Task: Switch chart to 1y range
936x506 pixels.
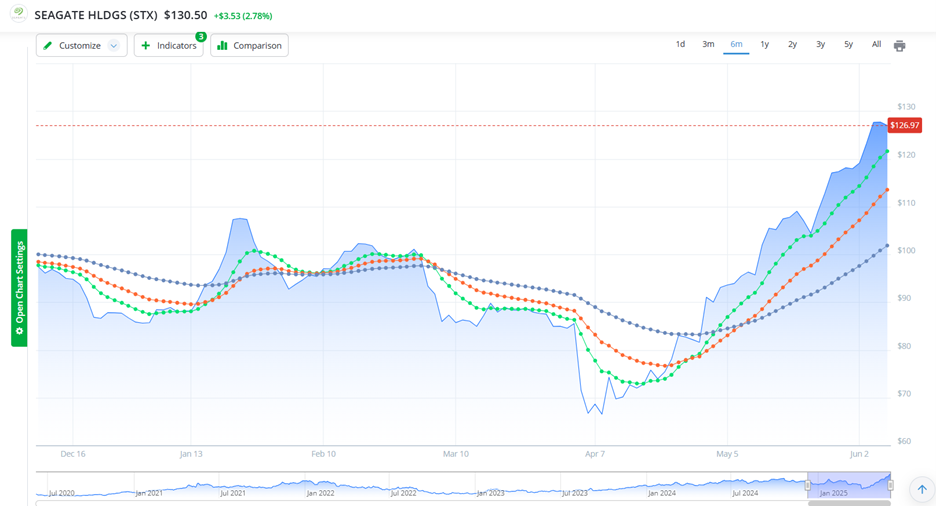Action: click(x=765, y=44)
